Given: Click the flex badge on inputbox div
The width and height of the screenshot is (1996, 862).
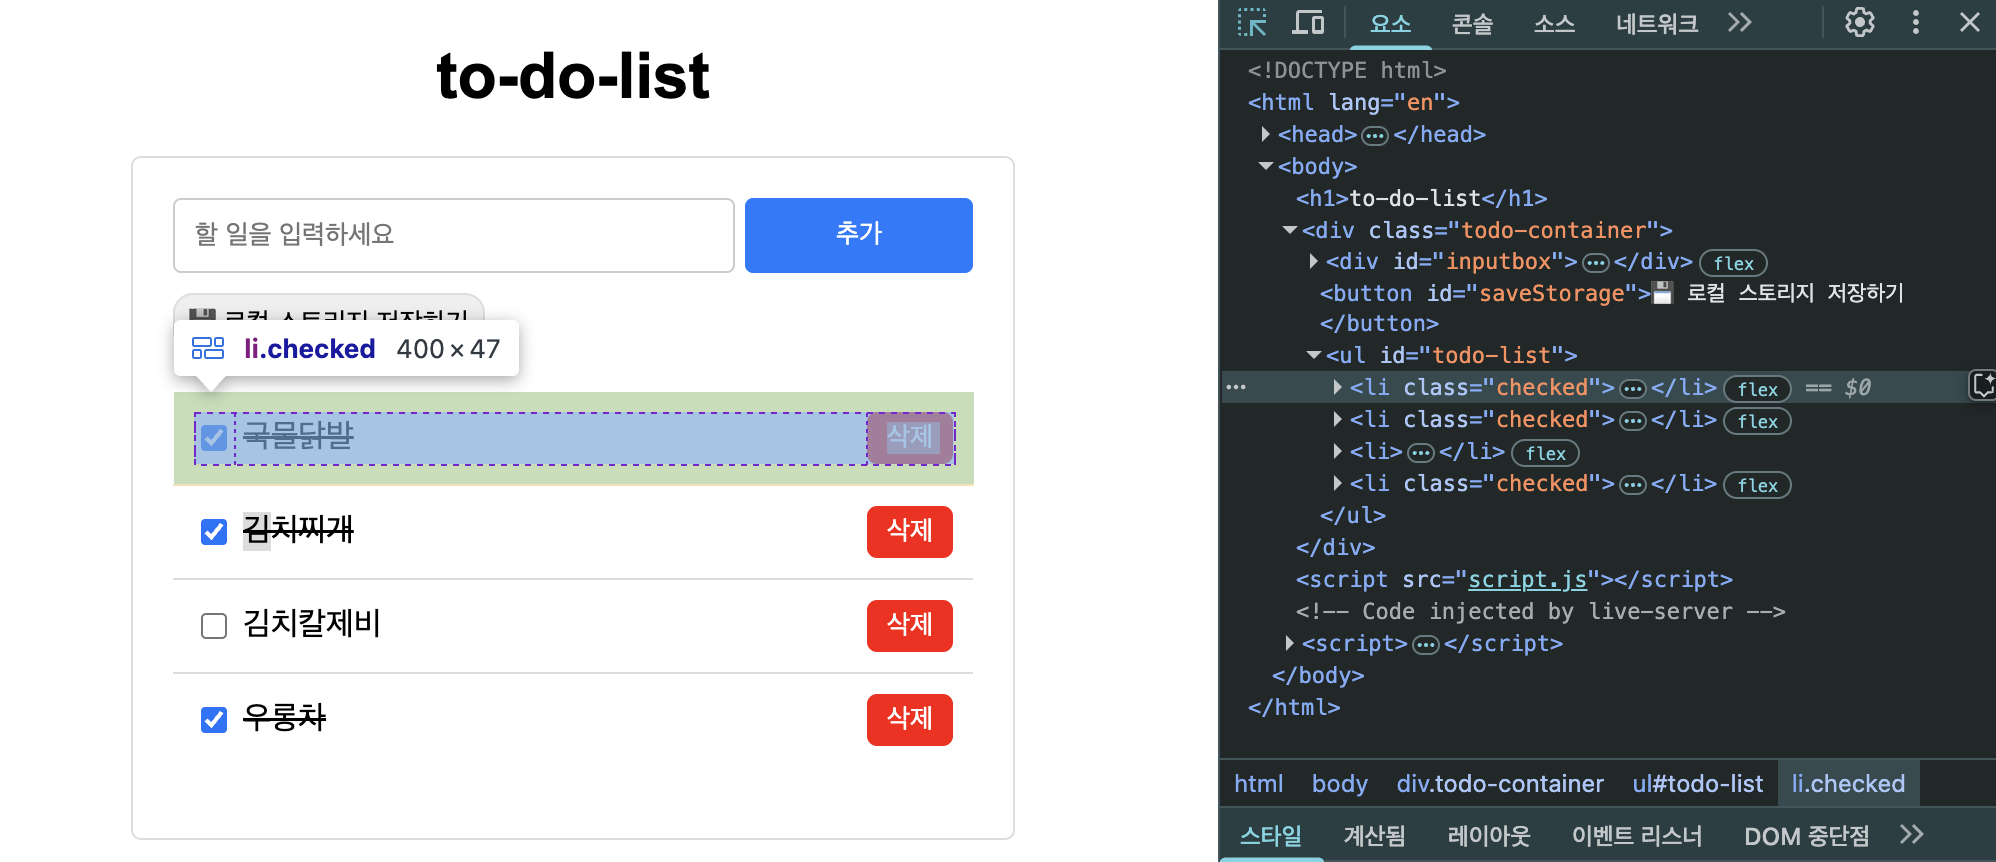Looking at the screenshot, I should coord(1734,263).
